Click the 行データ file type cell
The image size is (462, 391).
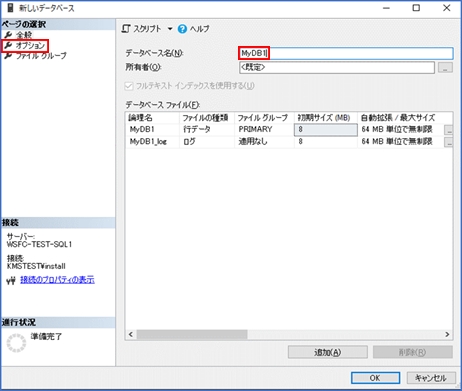click(x=207, y=129)
